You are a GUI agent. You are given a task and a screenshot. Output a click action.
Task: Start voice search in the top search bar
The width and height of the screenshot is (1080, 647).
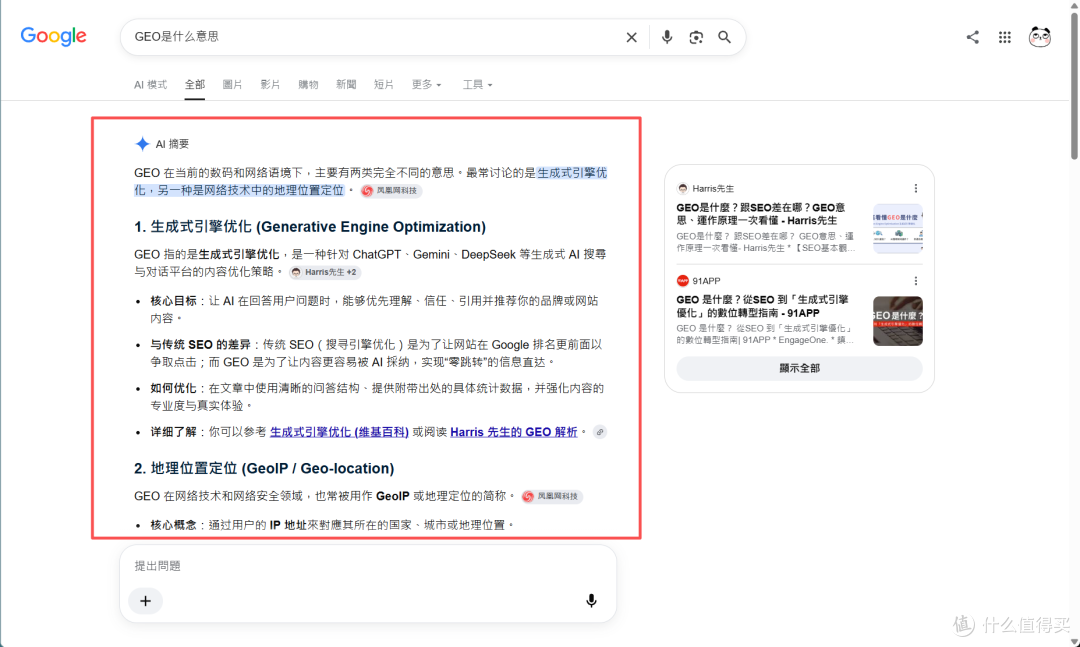click(667, 37)
